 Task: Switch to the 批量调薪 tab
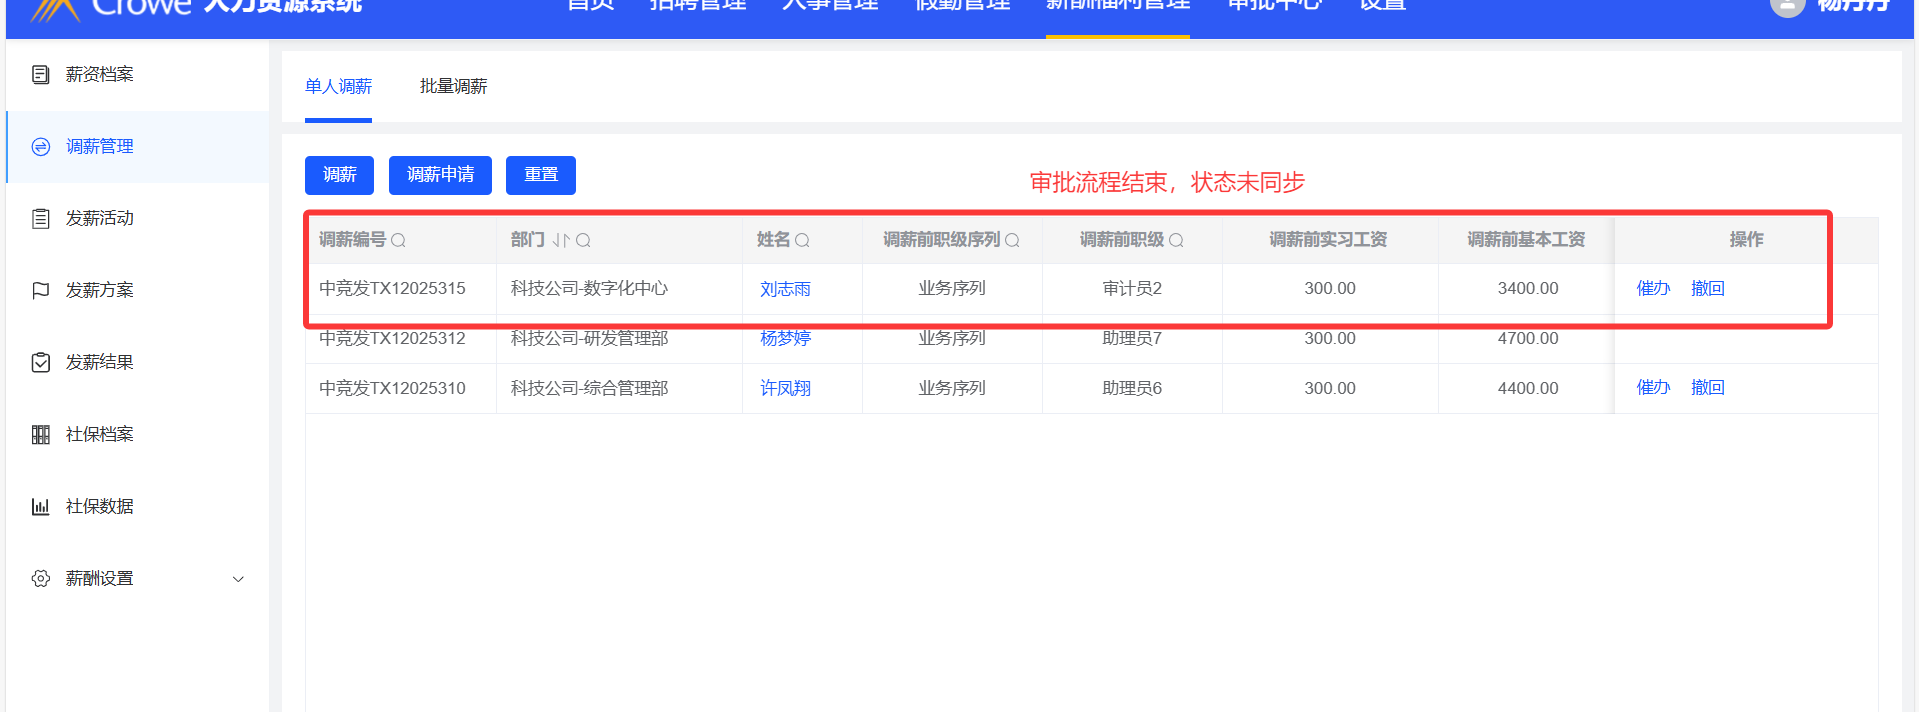coord(453,87)
